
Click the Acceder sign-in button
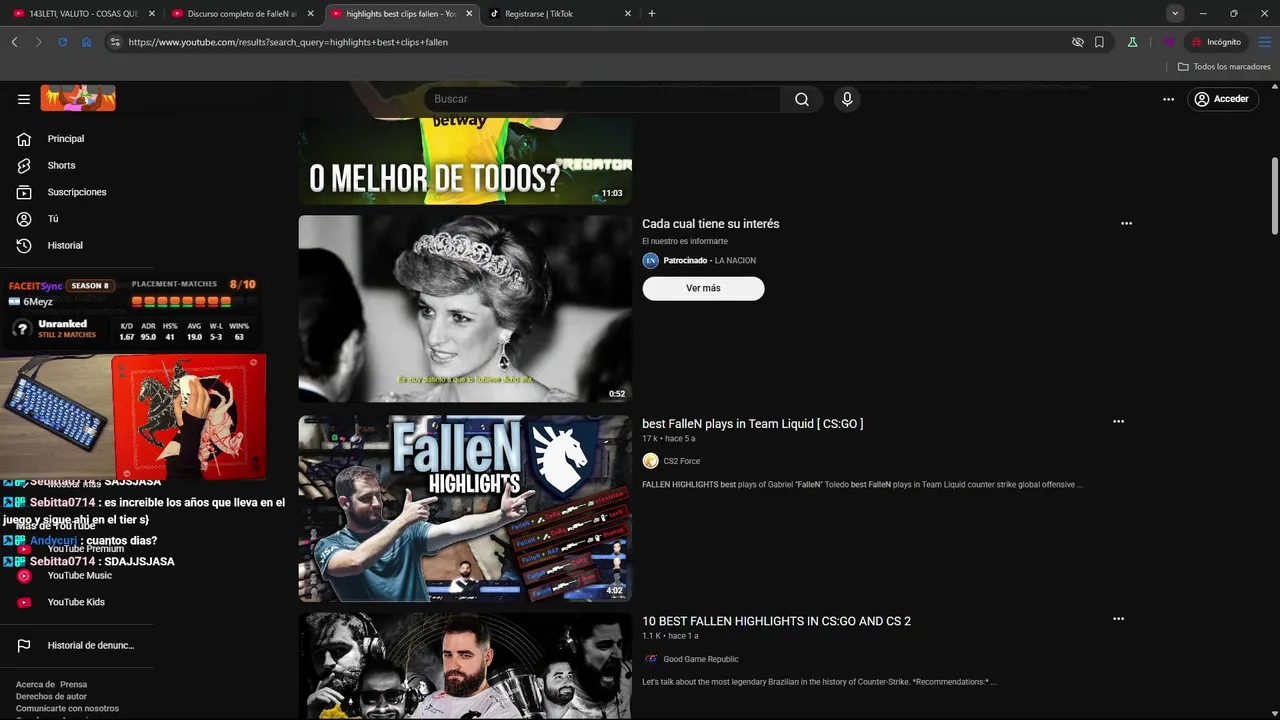[1221, 99]
